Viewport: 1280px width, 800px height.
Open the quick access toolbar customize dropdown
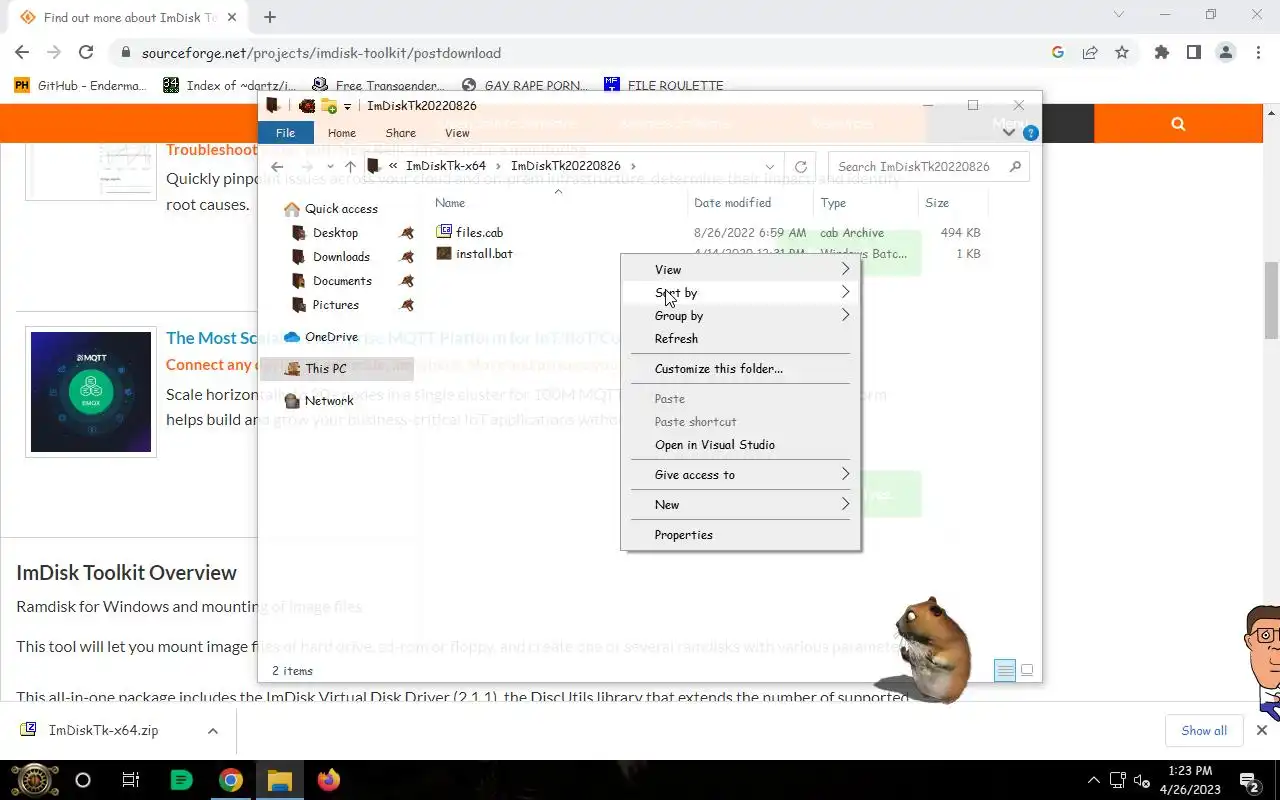347,107
